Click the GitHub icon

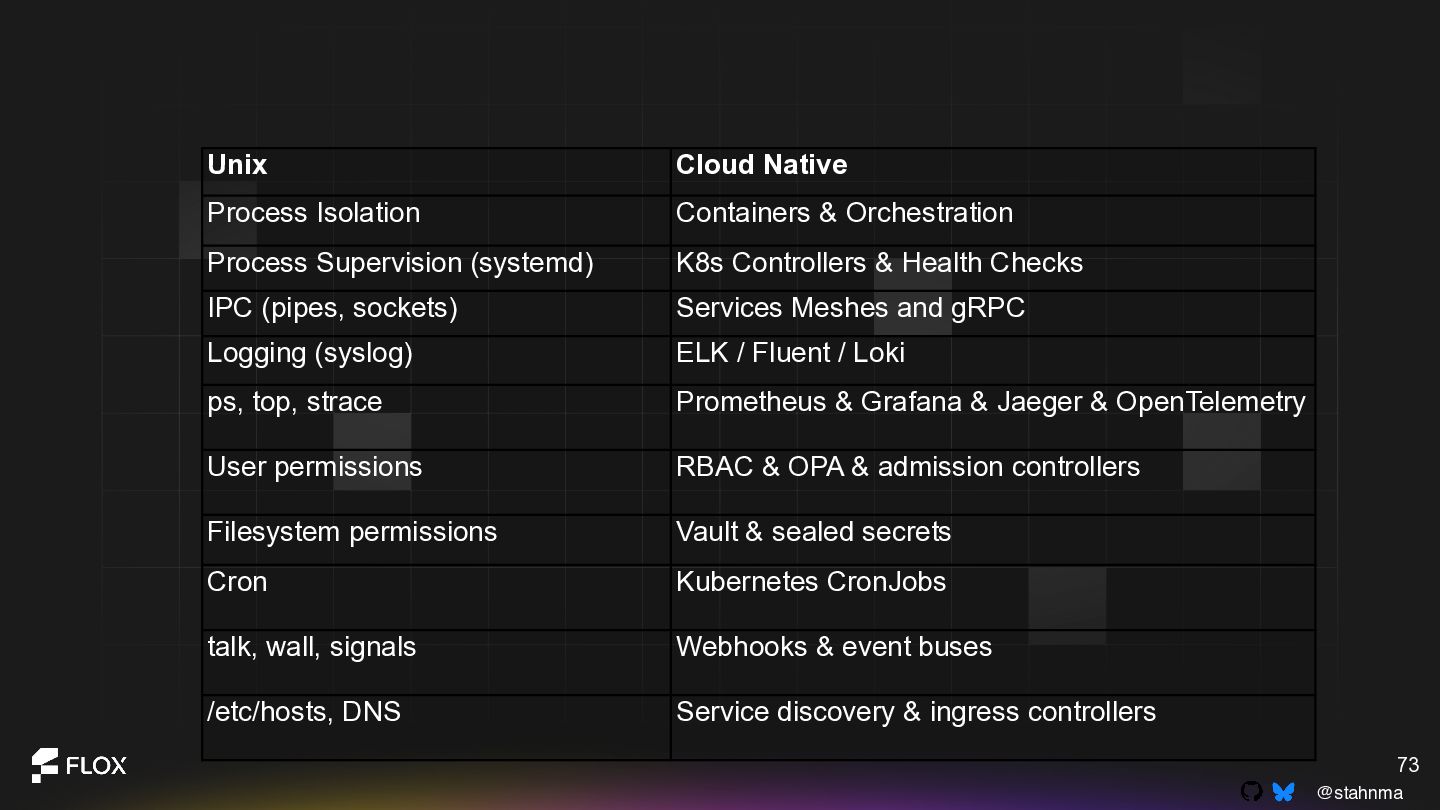(x=1251, y=792)
